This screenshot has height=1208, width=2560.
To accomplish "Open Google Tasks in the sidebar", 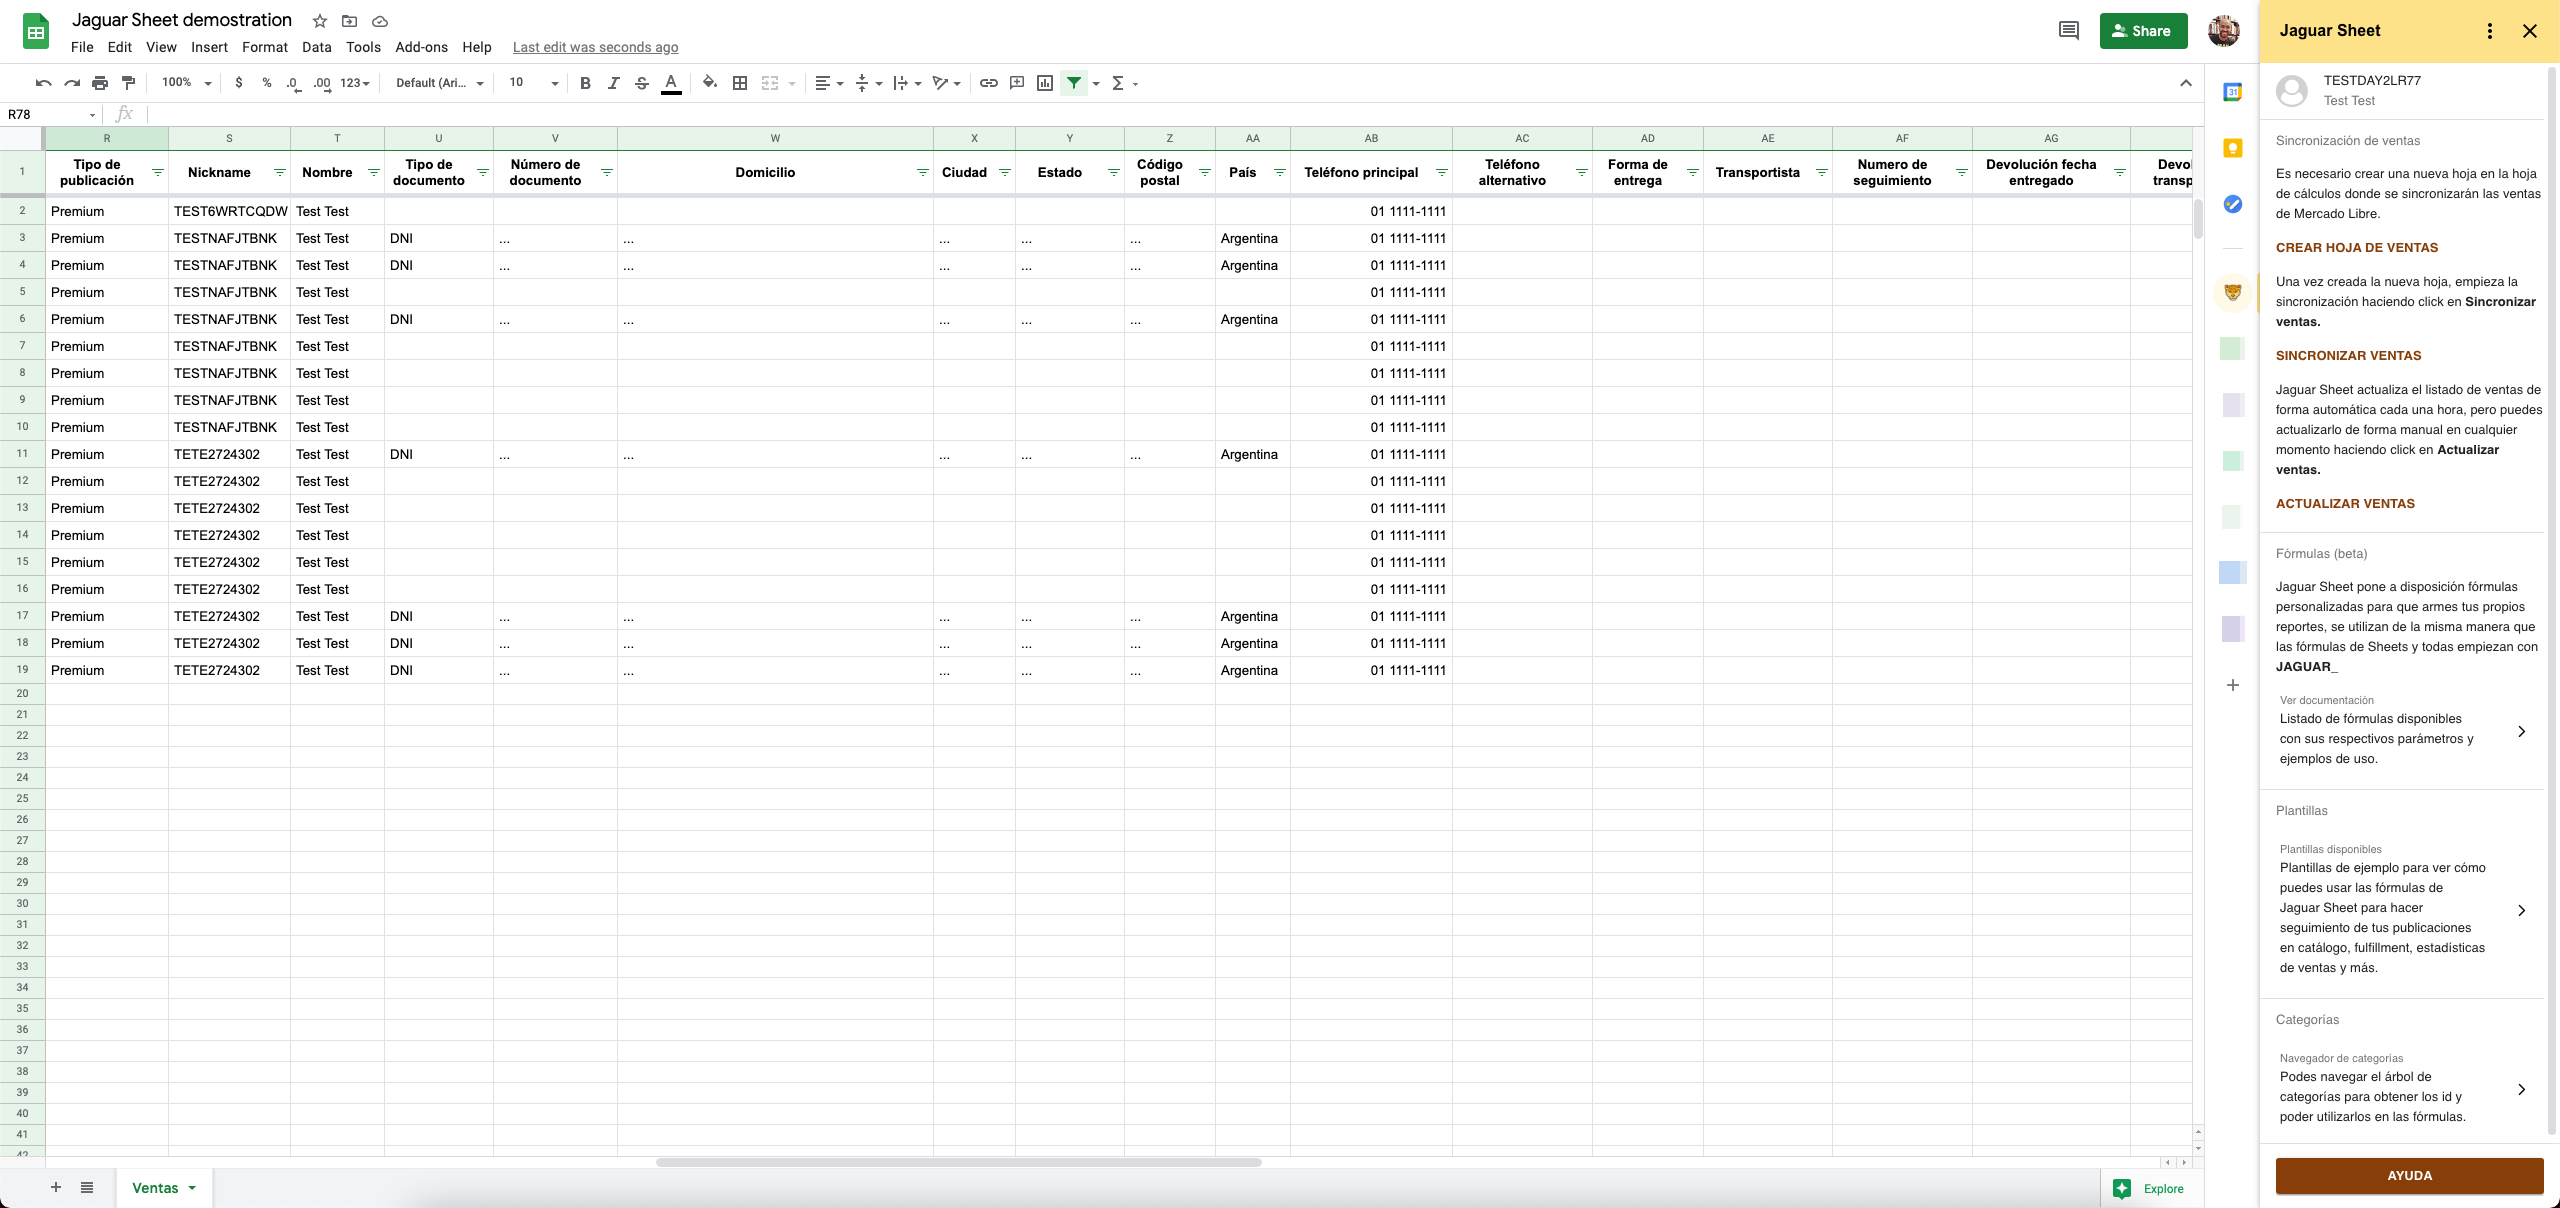I will (x=2232, y=204).
